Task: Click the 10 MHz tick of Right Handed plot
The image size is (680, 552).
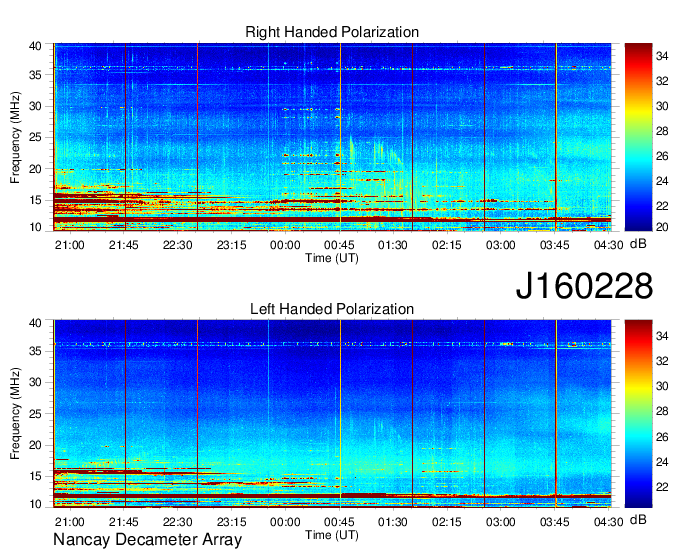Action: [x=35, y=227]
